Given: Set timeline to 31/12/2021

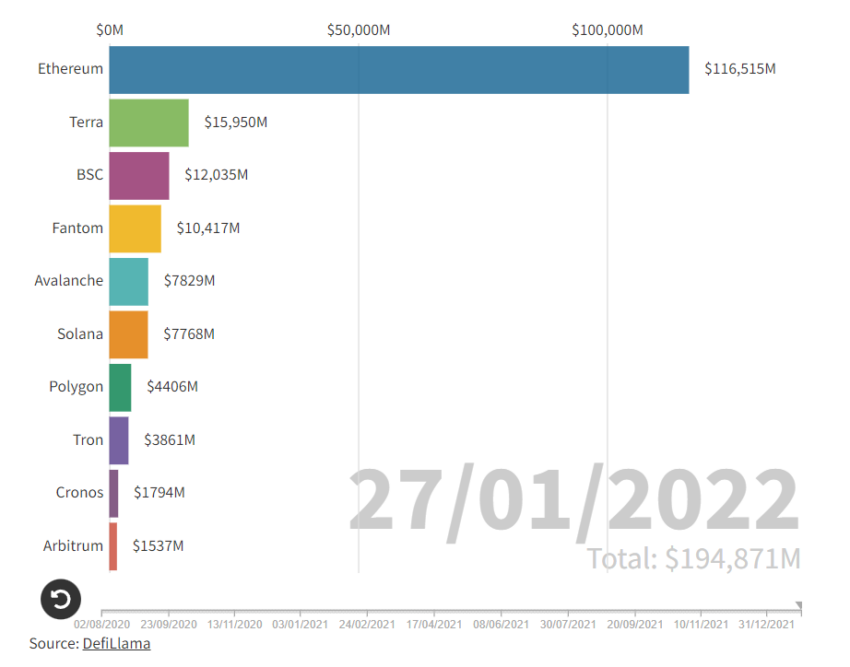Looking at the screenshot, I should (x=767, y=624).
